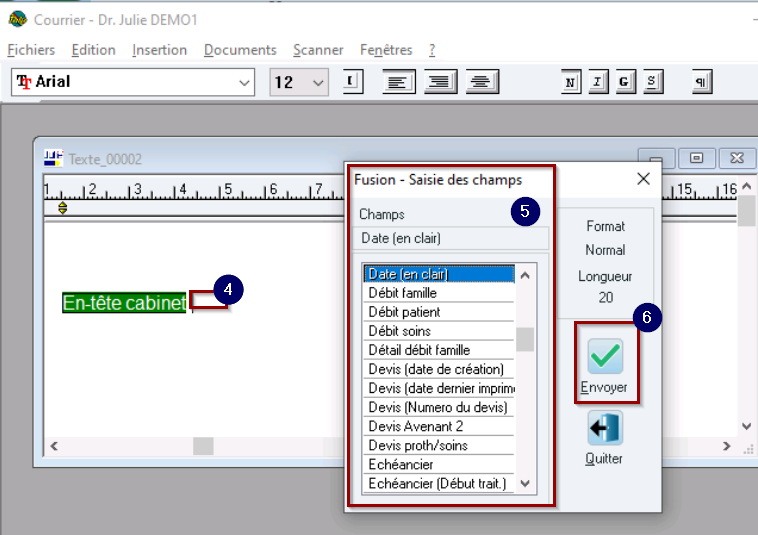
Task: Maximize the Texte_00002 document window
Action: tap(696, 158)
